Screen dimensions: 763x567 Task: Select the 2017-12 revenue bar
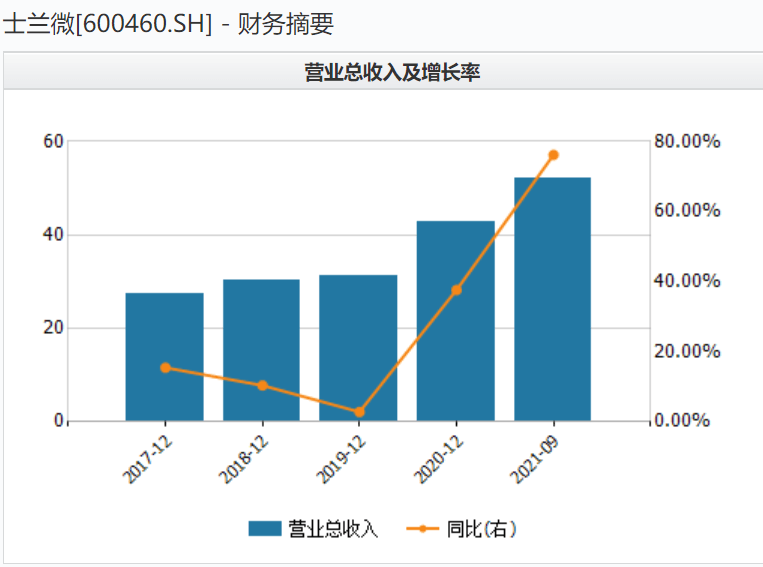[164, 357]
